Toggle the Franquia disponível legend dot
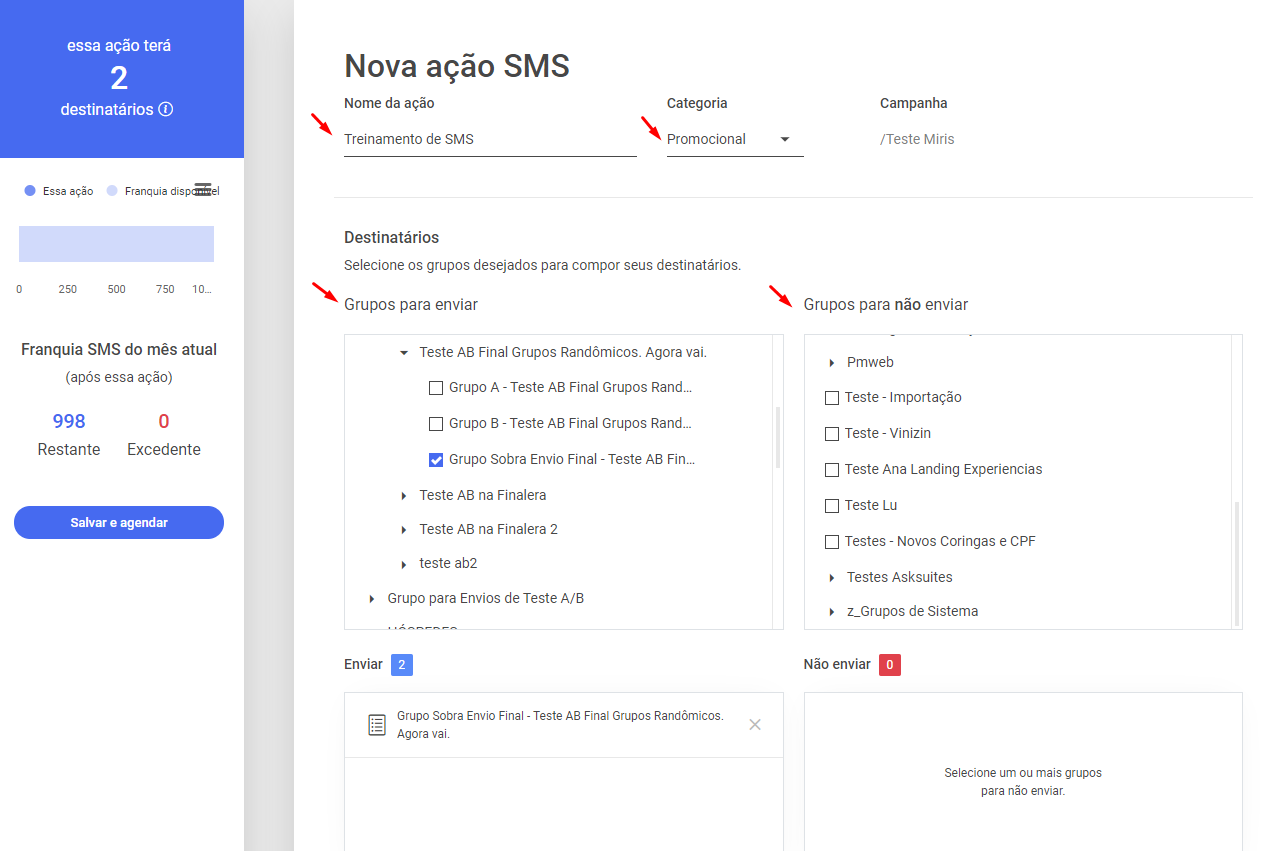Viewport: 1286px width, 851px height. [x=112, y=191]
